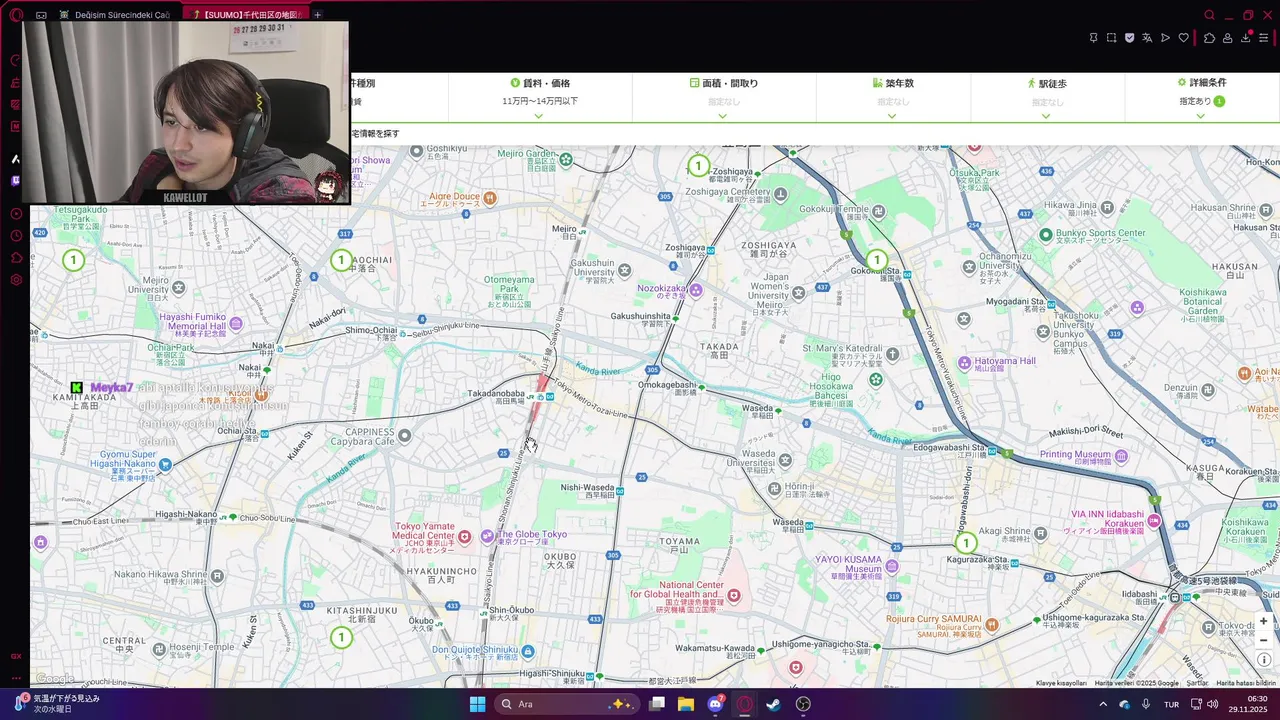The width and height of the screenshot is (1280, 720).
Task: Open the sidebar history clock icon
Action: coord(16,236)
